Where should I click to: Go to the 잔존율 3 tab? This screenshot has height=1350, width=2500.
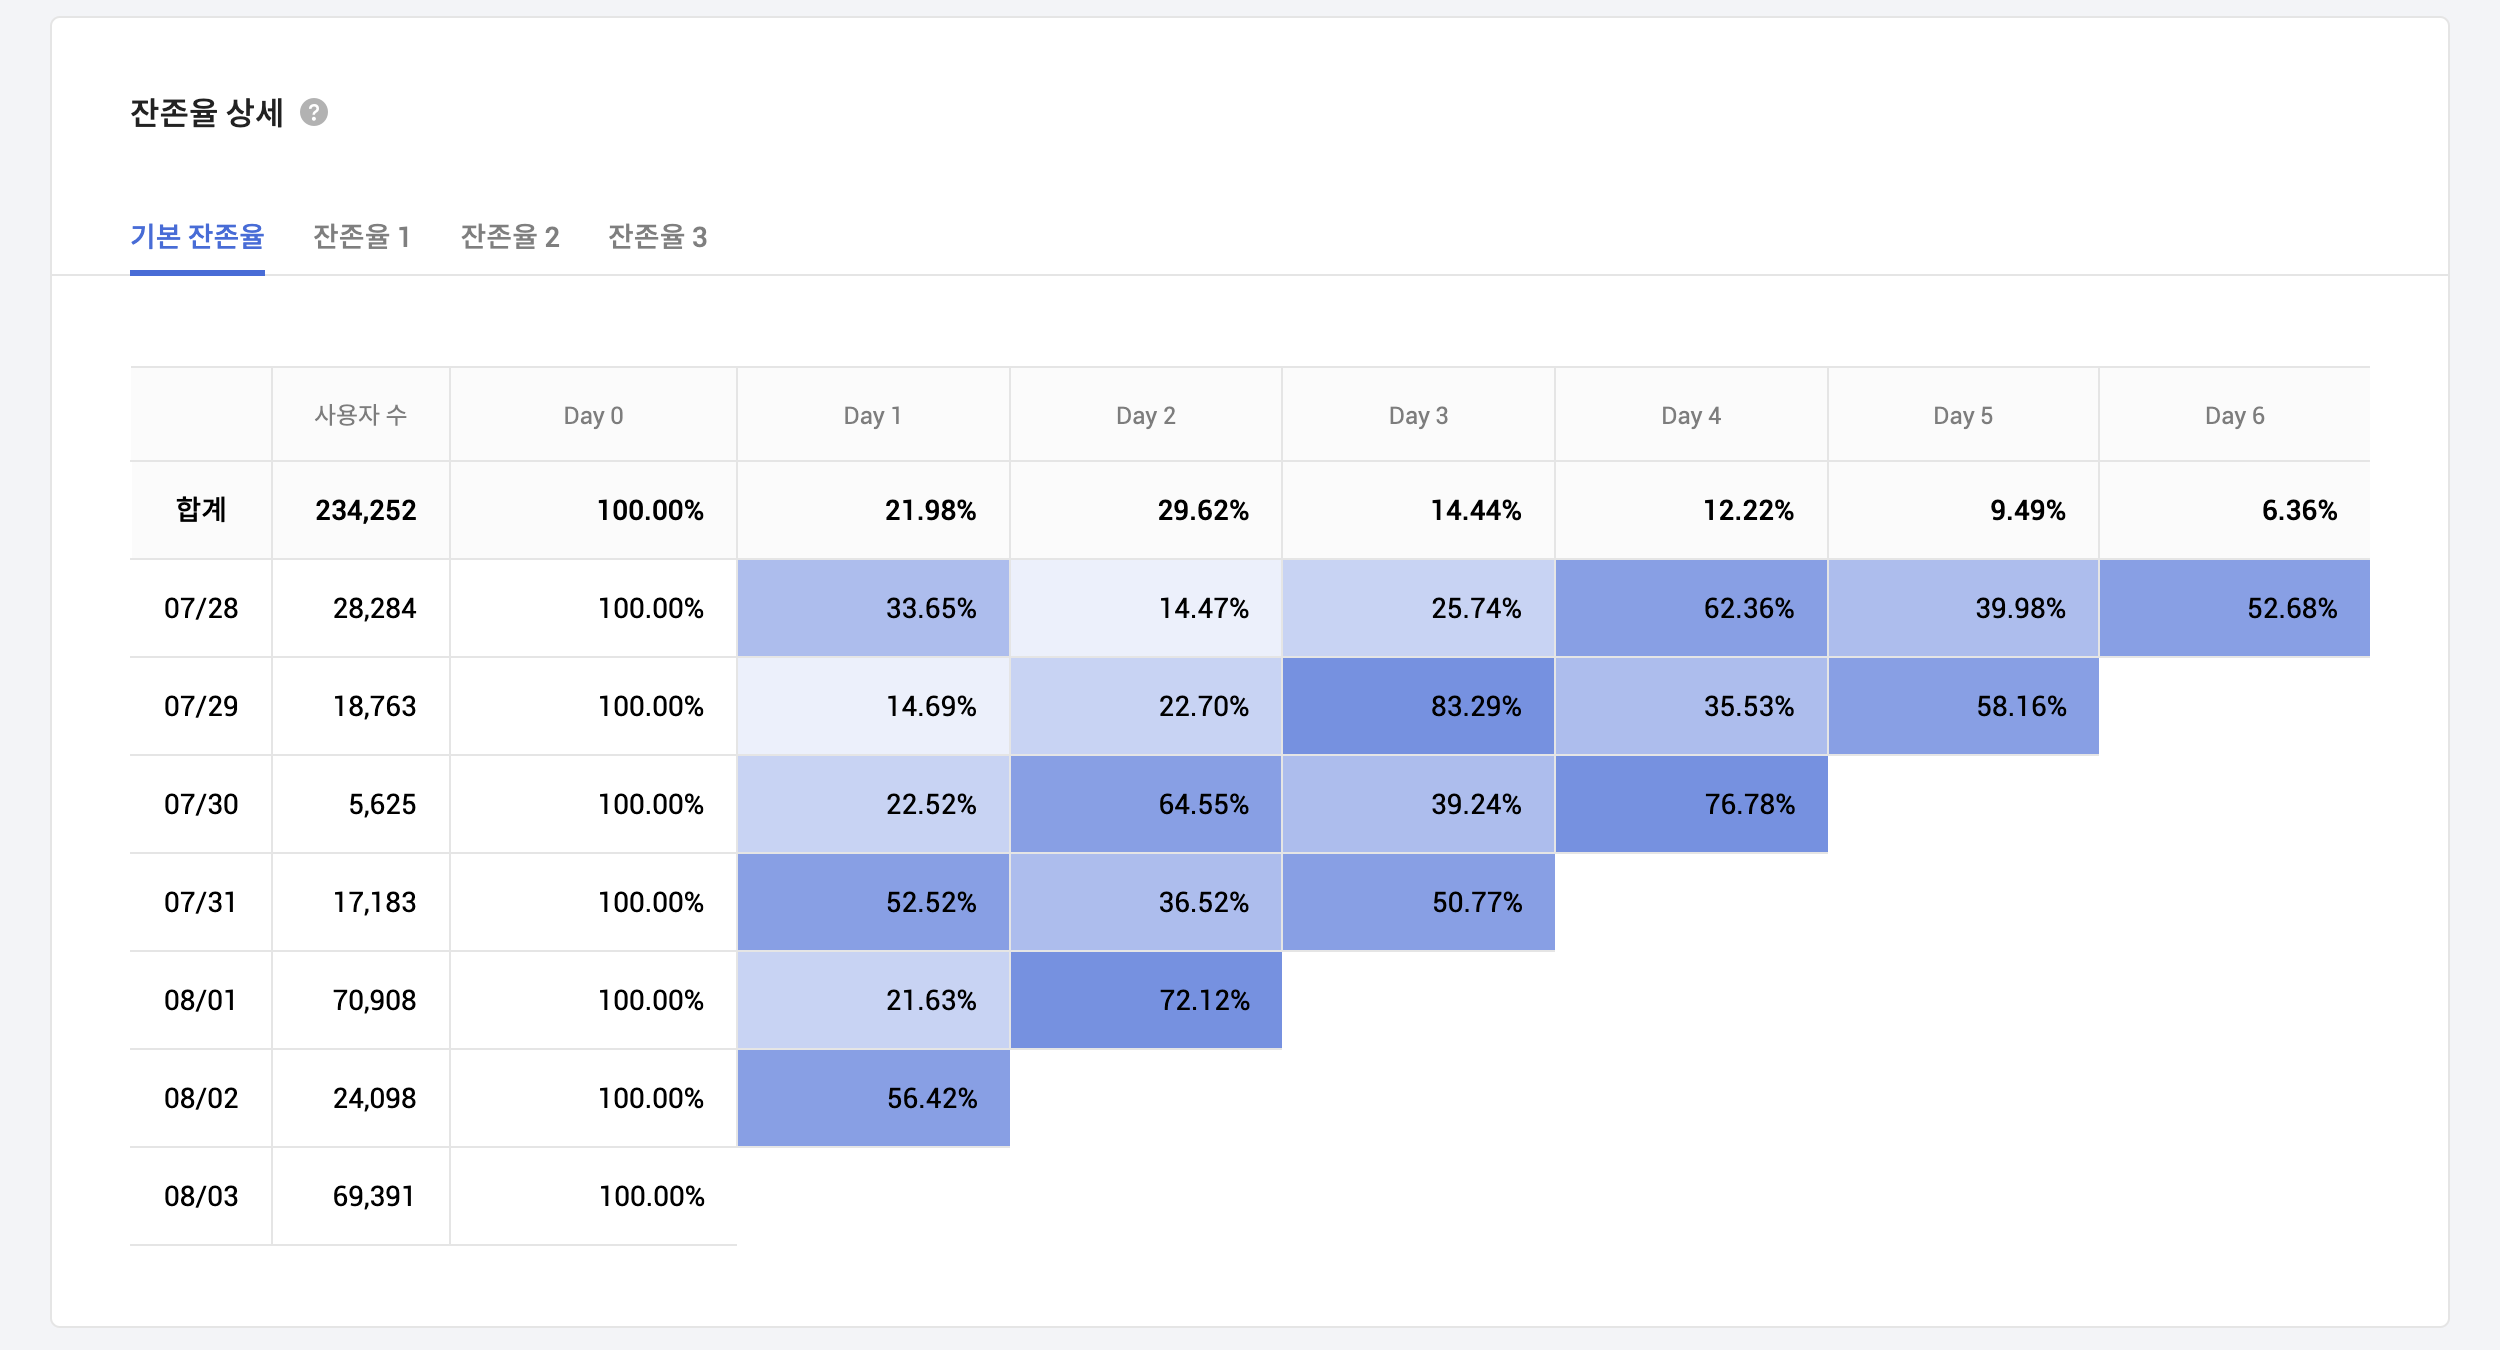coord(657,237)
